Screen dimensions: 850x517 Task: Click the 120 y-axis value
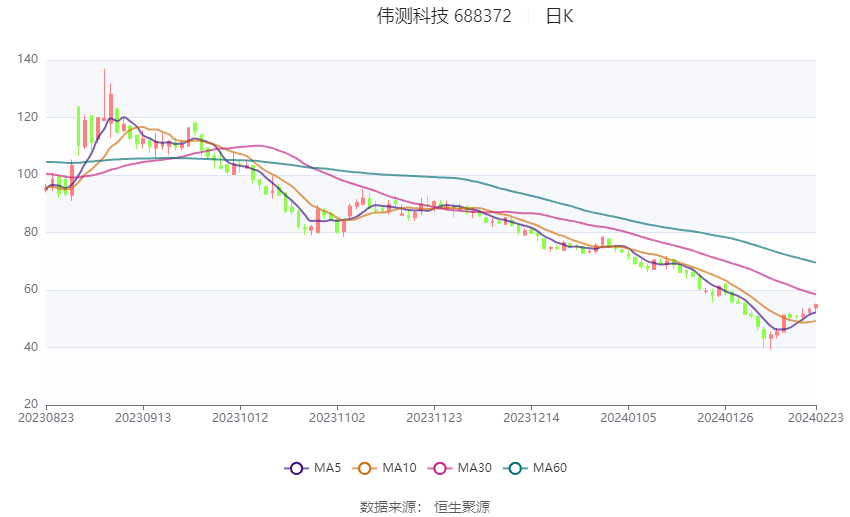point(28,117)
